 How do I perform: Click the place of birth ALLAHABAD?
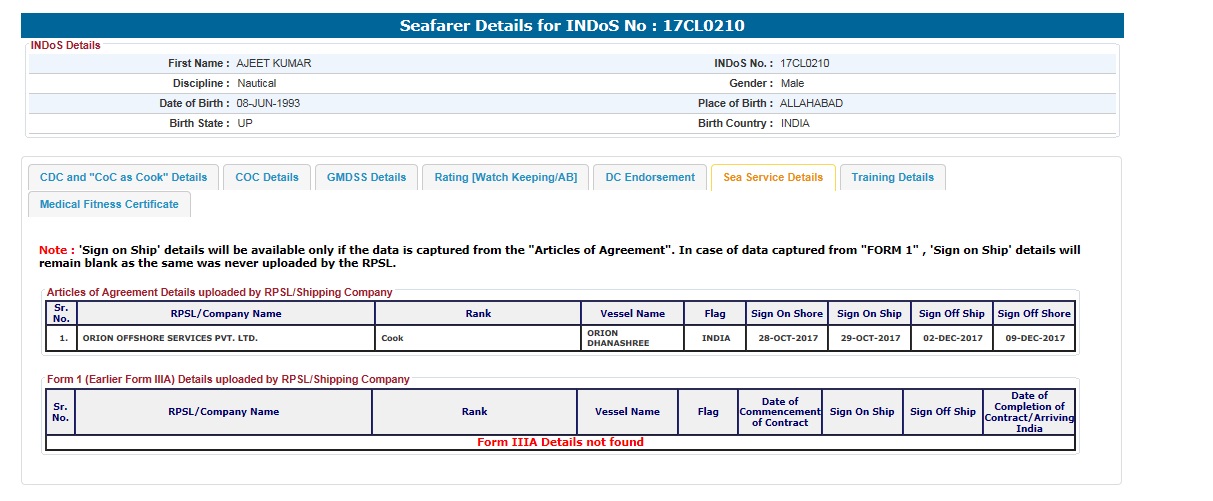pyautogui.click(x=812, y=103)
